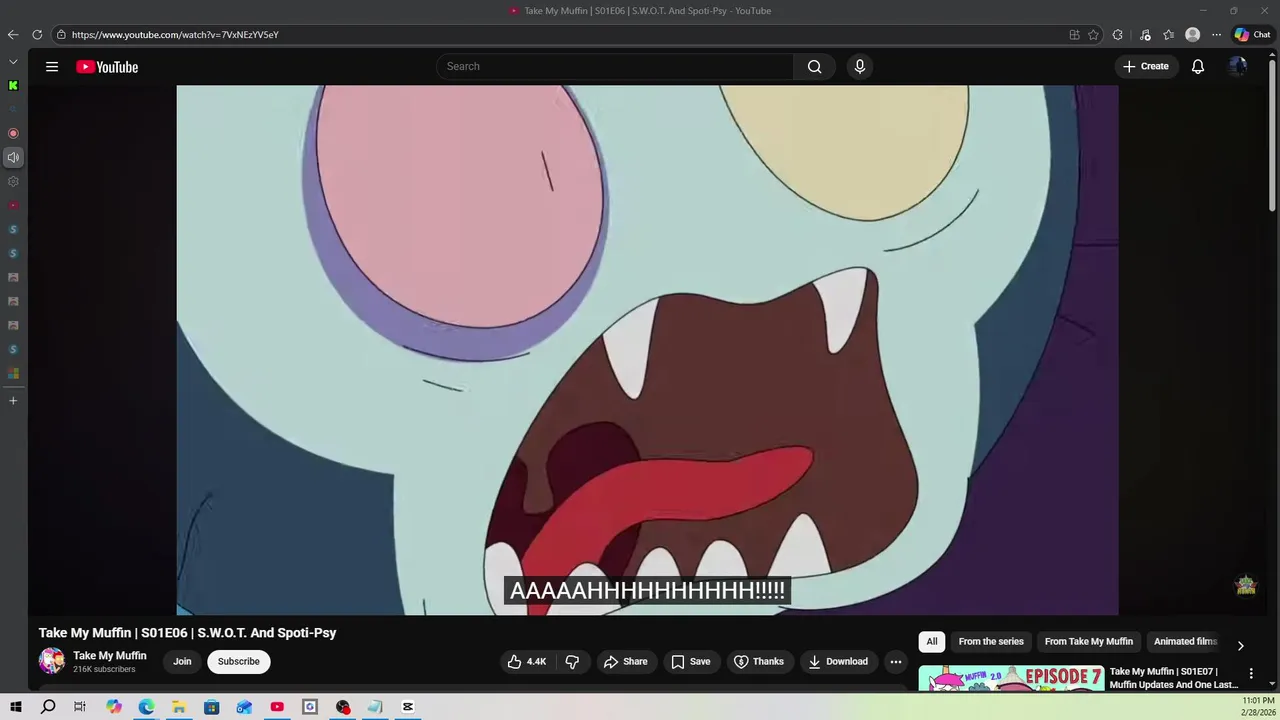Mute tab using speaker icon in sidebar

13,157
